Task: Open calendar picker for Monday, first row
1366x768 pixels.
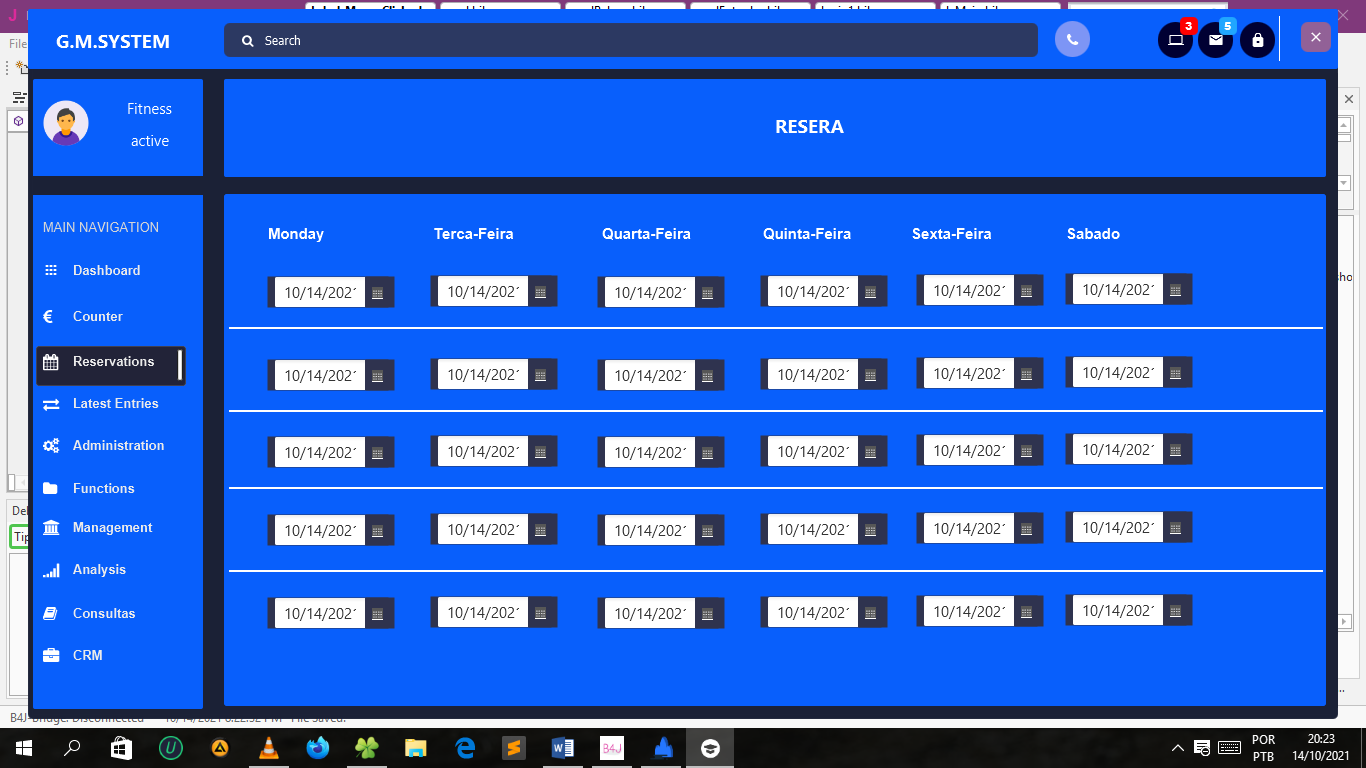Action: point(378,293)
